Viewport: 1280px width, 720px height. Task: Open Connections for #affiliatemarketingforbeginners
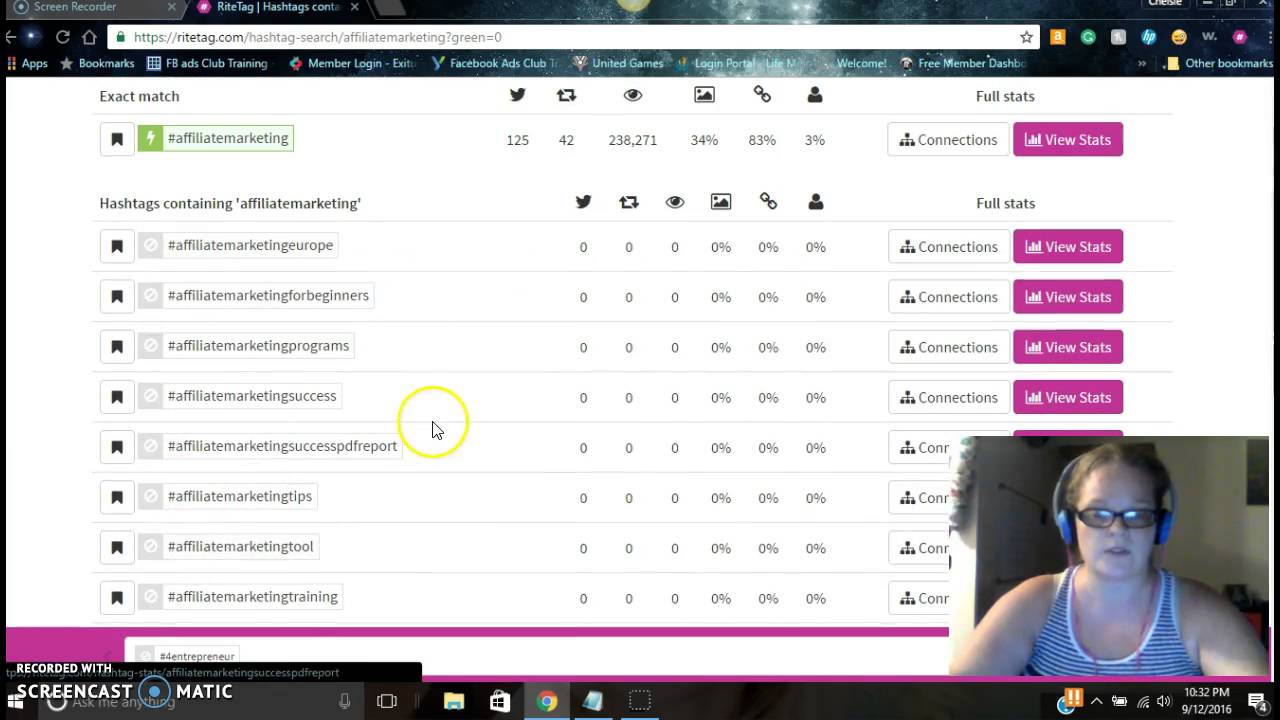[x=948, y=296]
